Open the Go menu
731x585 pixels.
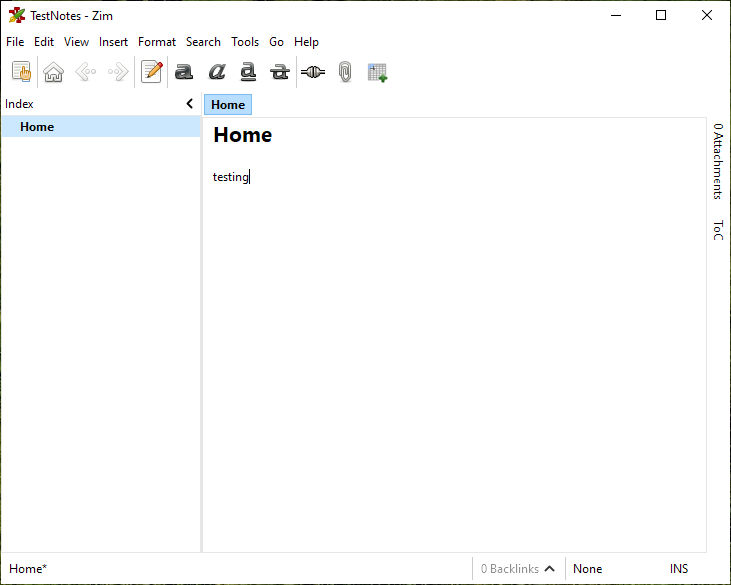276,42
